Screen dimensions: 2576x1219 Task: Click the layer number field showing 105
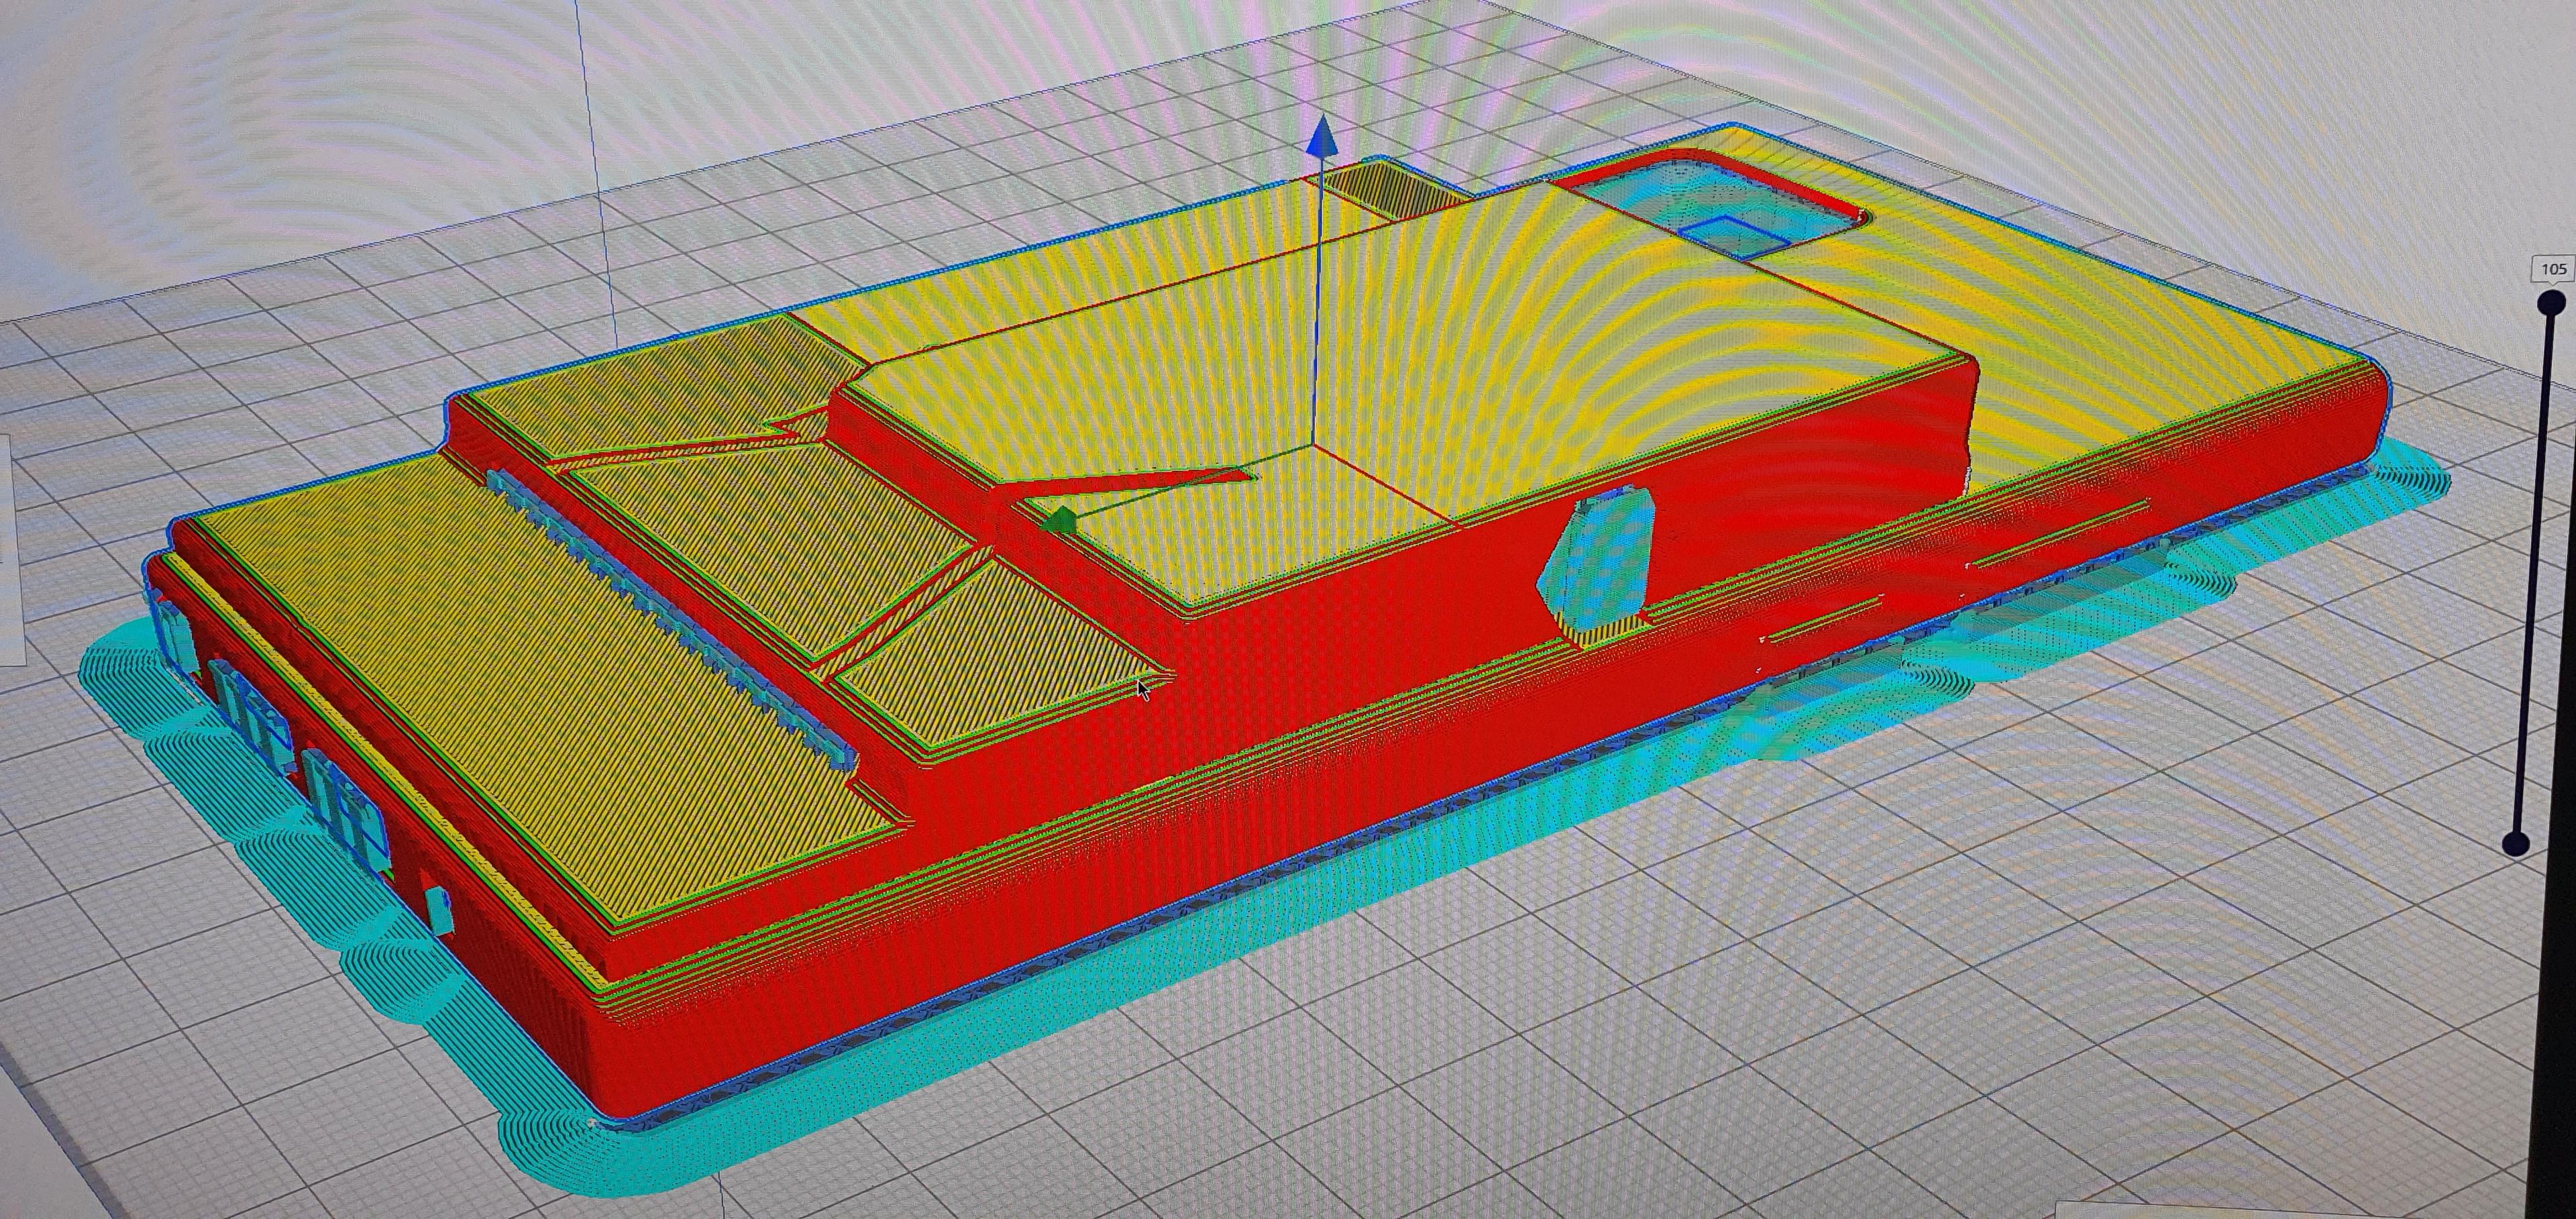coord(2553,269)
